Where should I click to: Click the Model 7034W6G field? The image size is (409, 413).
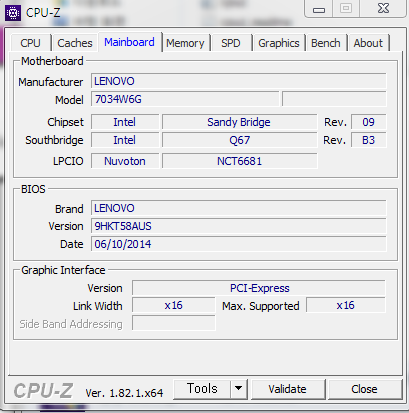tap(185, 99)
